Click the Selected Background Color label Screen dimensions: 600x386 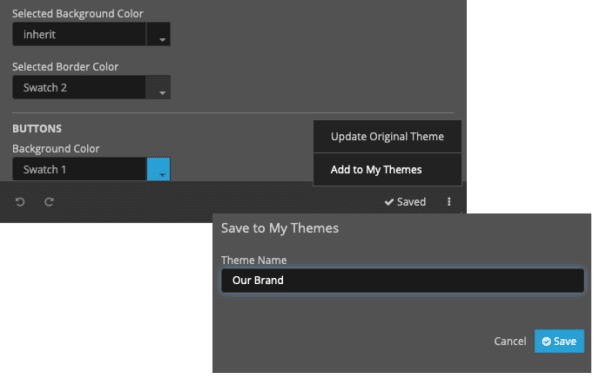click(78, 14)
